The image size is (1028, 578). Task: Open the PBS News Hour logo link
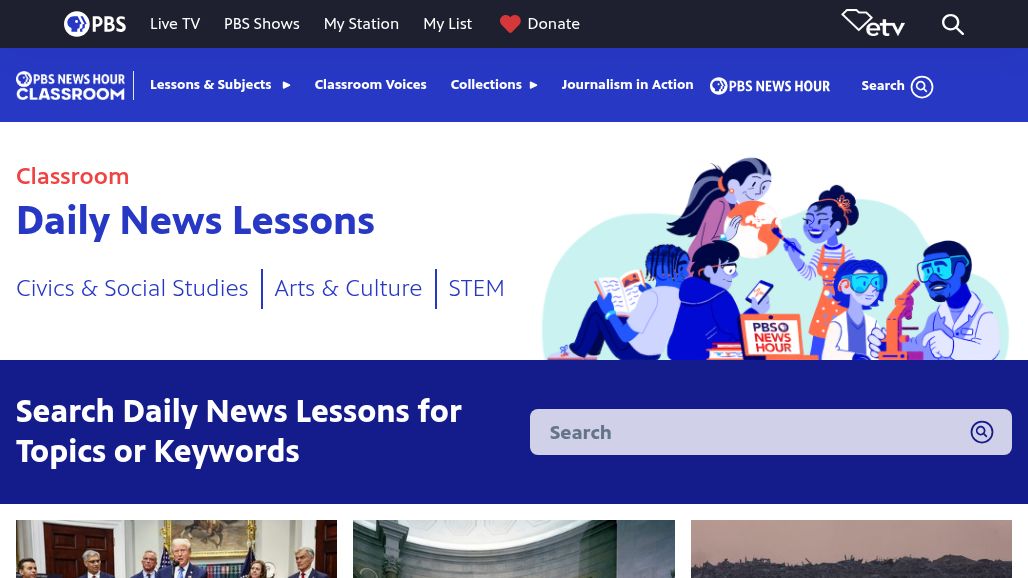pyautogui.click(x=770, y=86)
